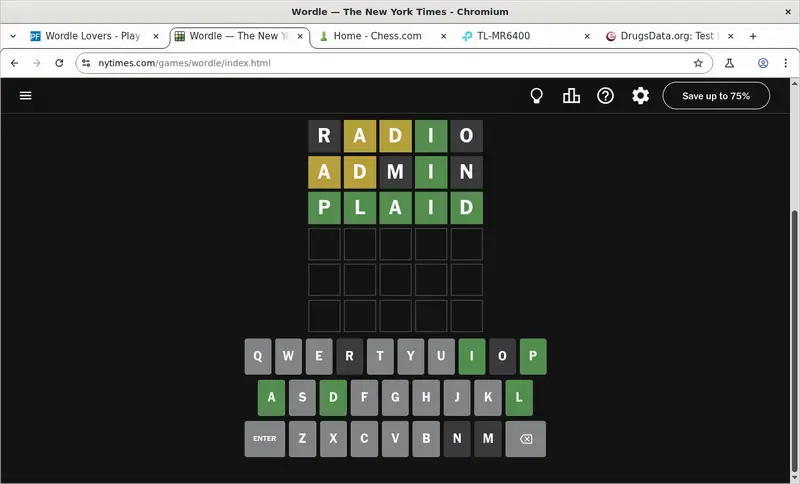
Task: Bookmark this page with the star icon
Action: (x=698, y=63)
